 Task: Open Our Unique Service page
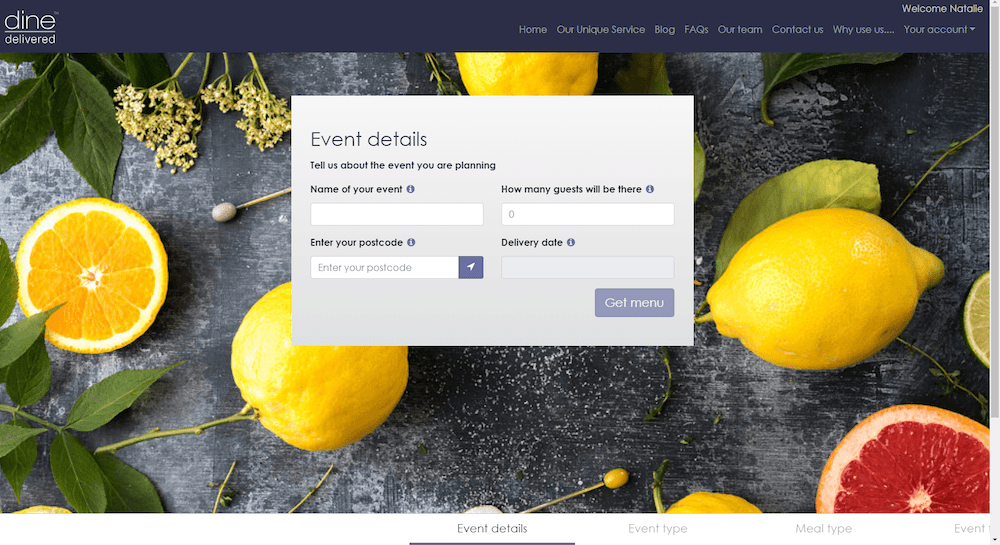pyautogui.click(x=601, y=29)
